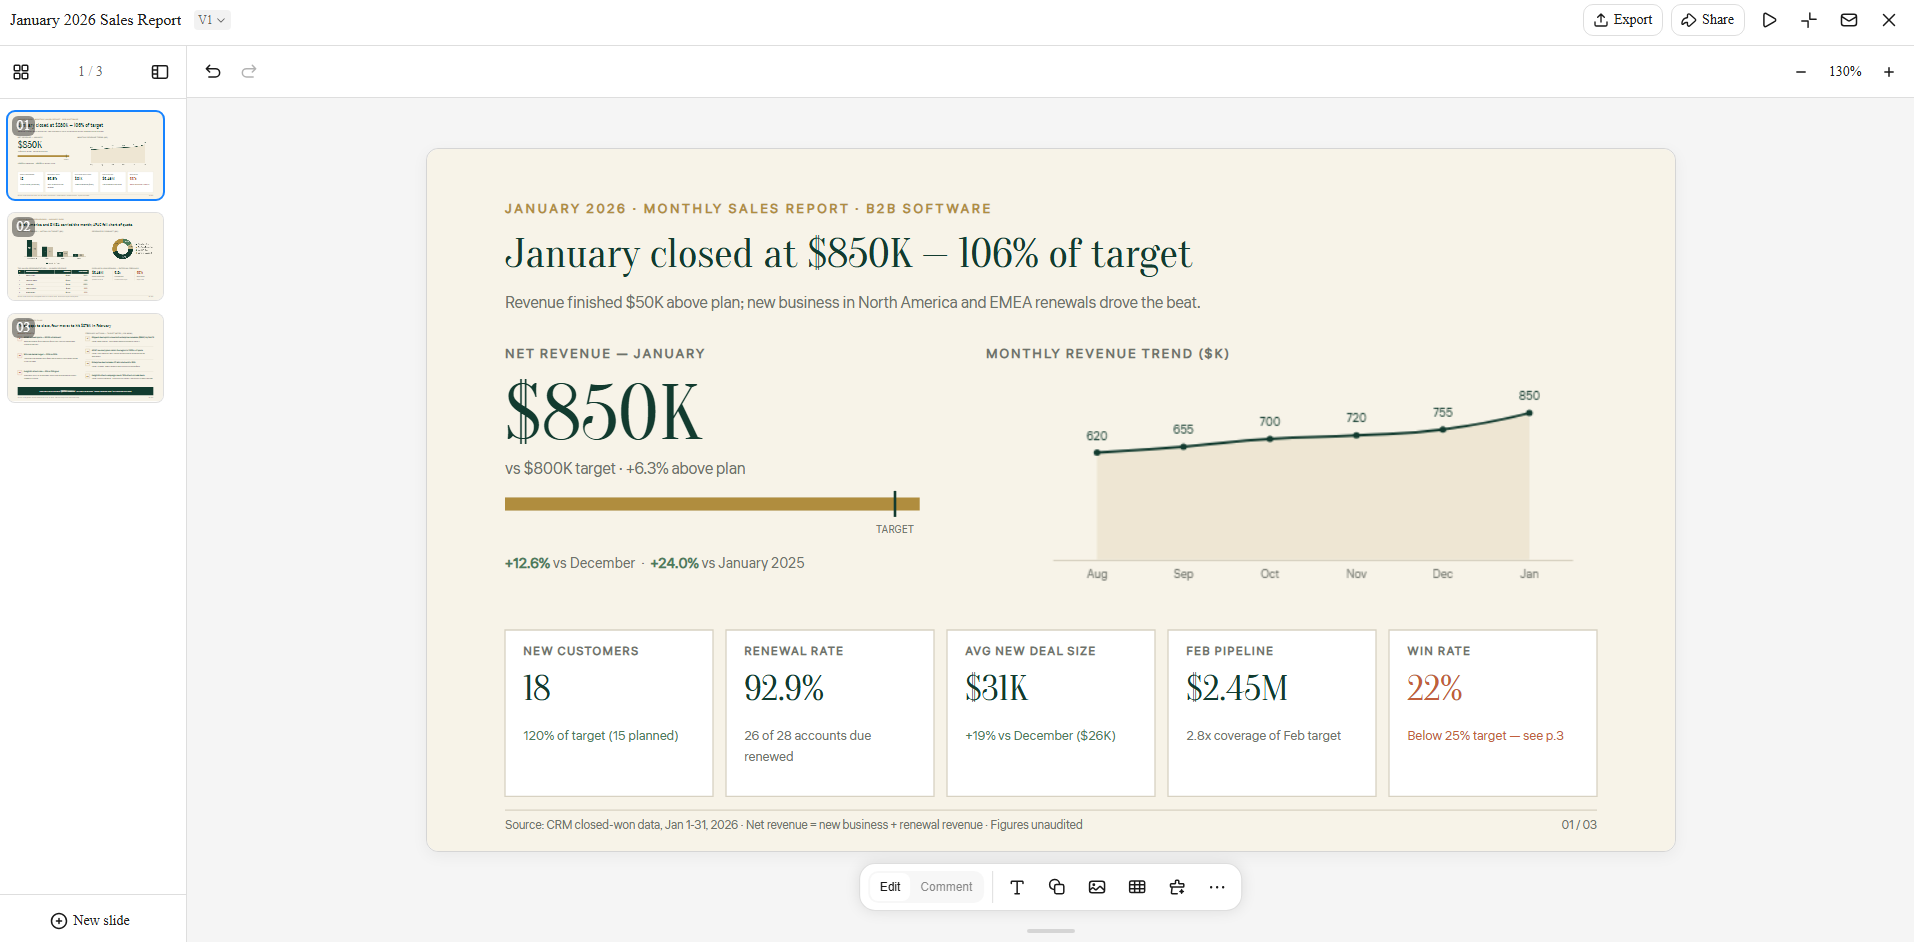1914x942 pixels.
Task: Expand the V1 version dropdown
Action: [212, 20]
